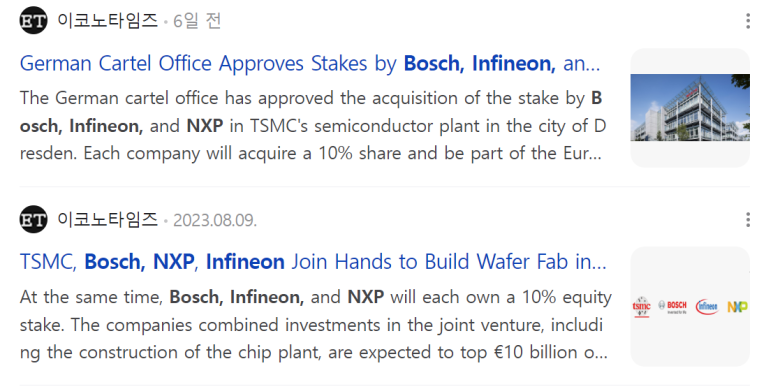Open the three-dot menu for German Cartel article
Image resolution: width=773 pixels, height=389 pixels.
748,21
